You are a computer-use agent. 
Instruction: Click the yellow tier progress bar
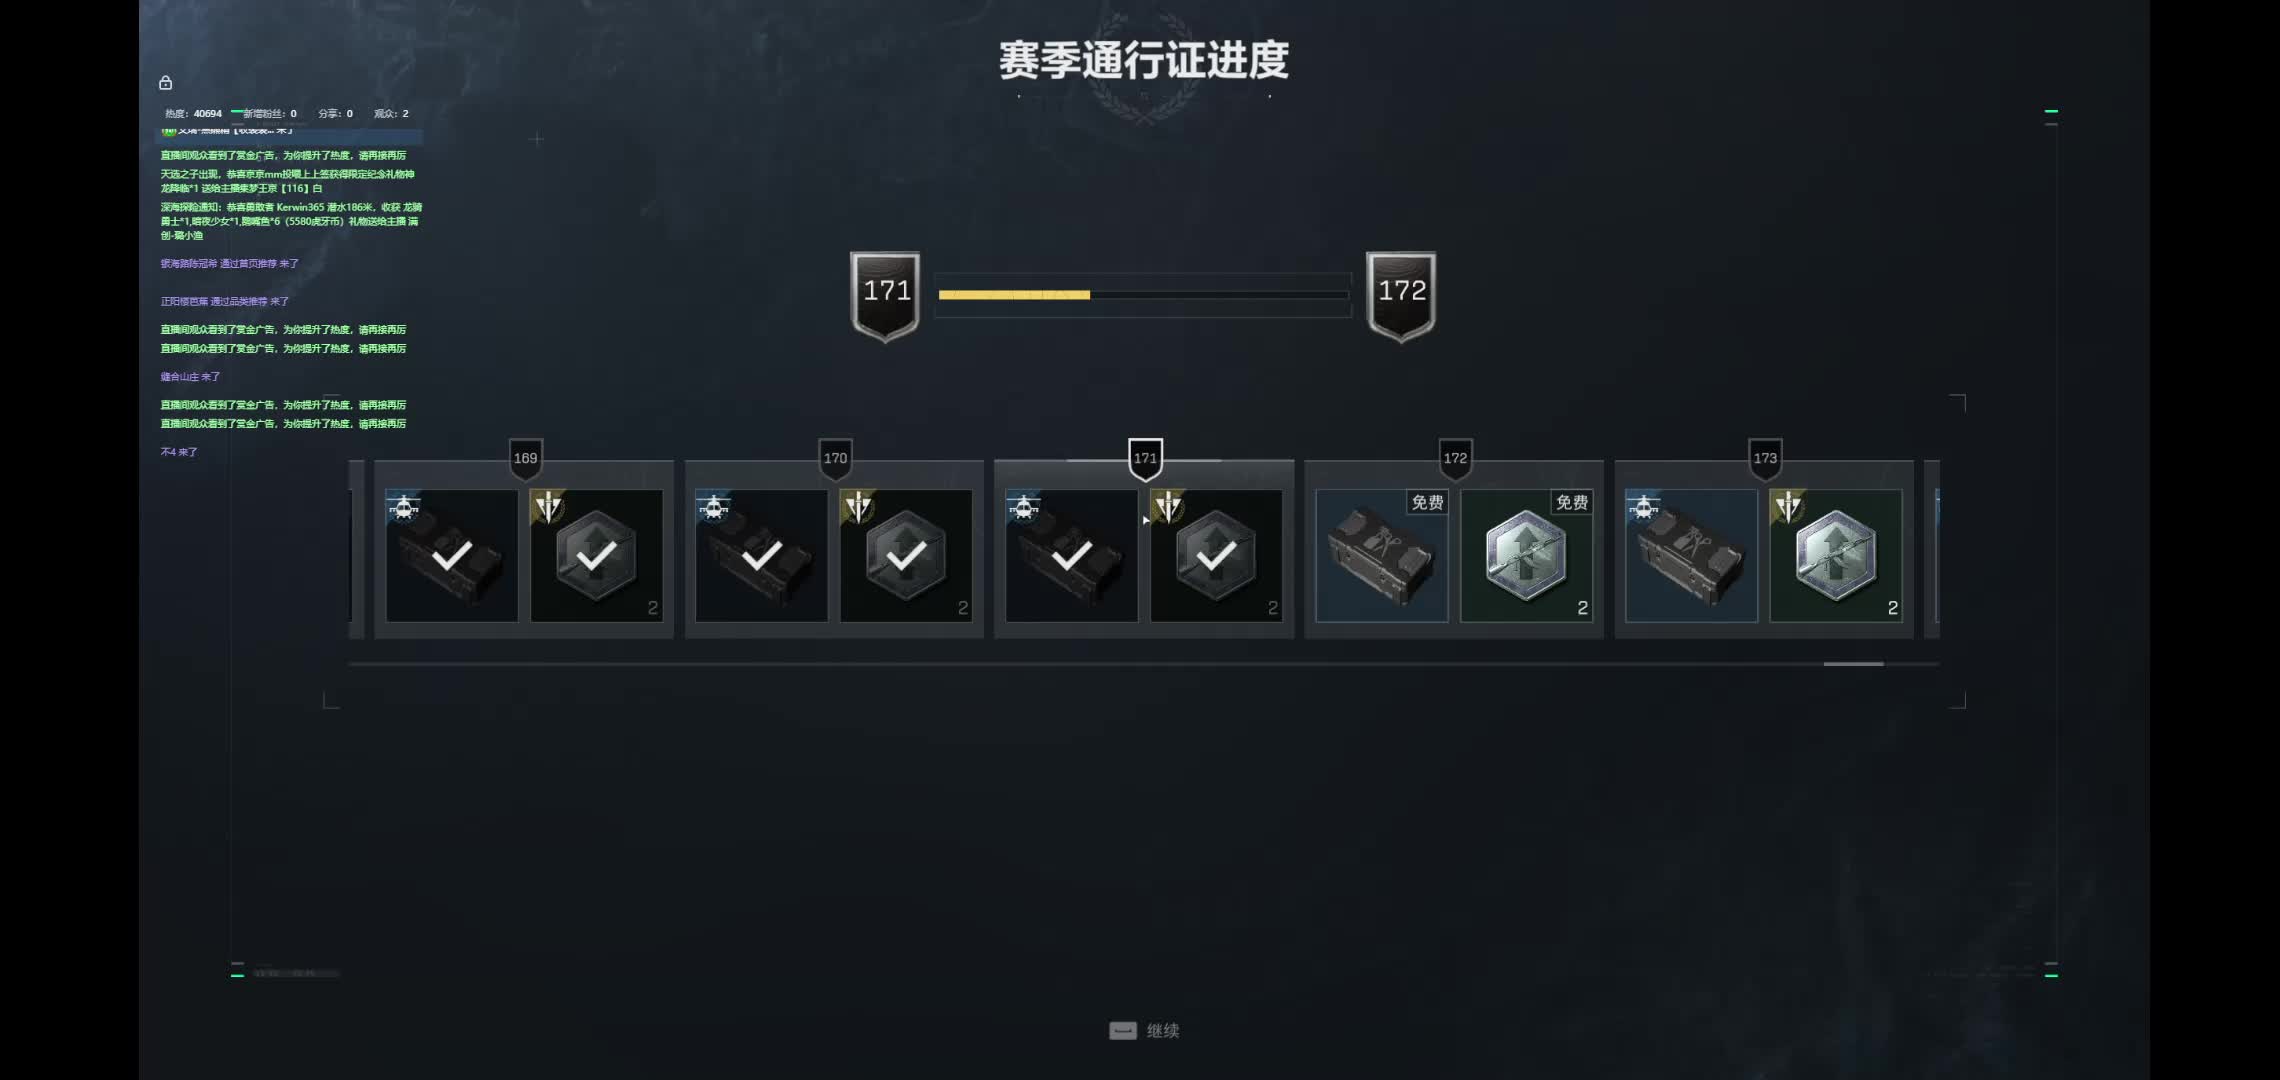point(1143,295)
